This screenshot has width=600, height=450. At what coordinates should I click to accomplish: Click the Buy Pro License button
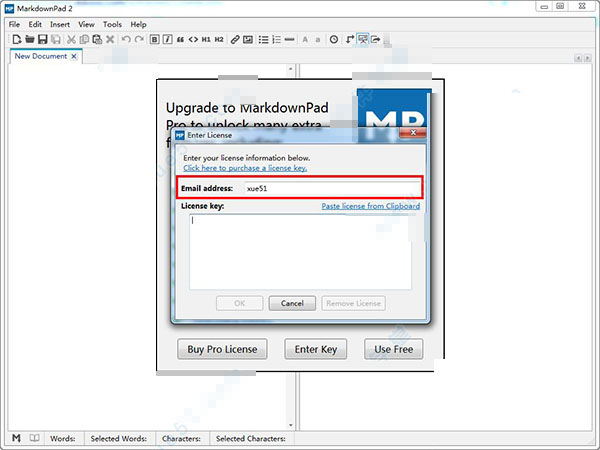(x=222, y=349)
